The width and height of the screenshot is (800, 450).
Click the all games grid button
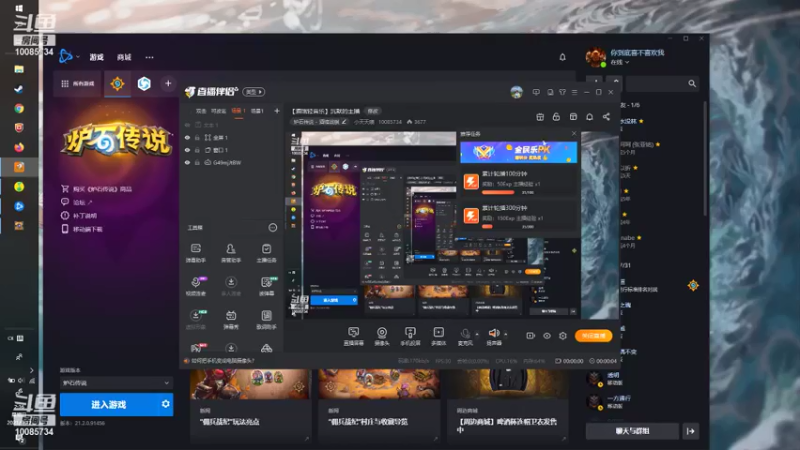[78, 83]
